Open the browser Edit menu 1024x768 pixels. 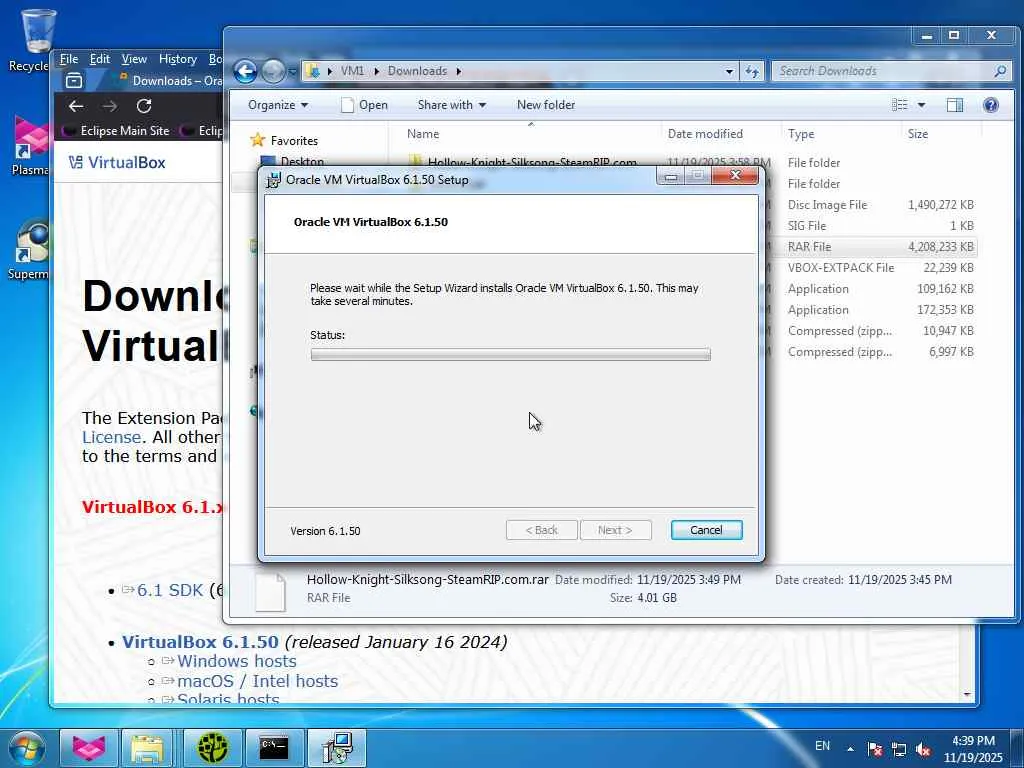(100, 59)
